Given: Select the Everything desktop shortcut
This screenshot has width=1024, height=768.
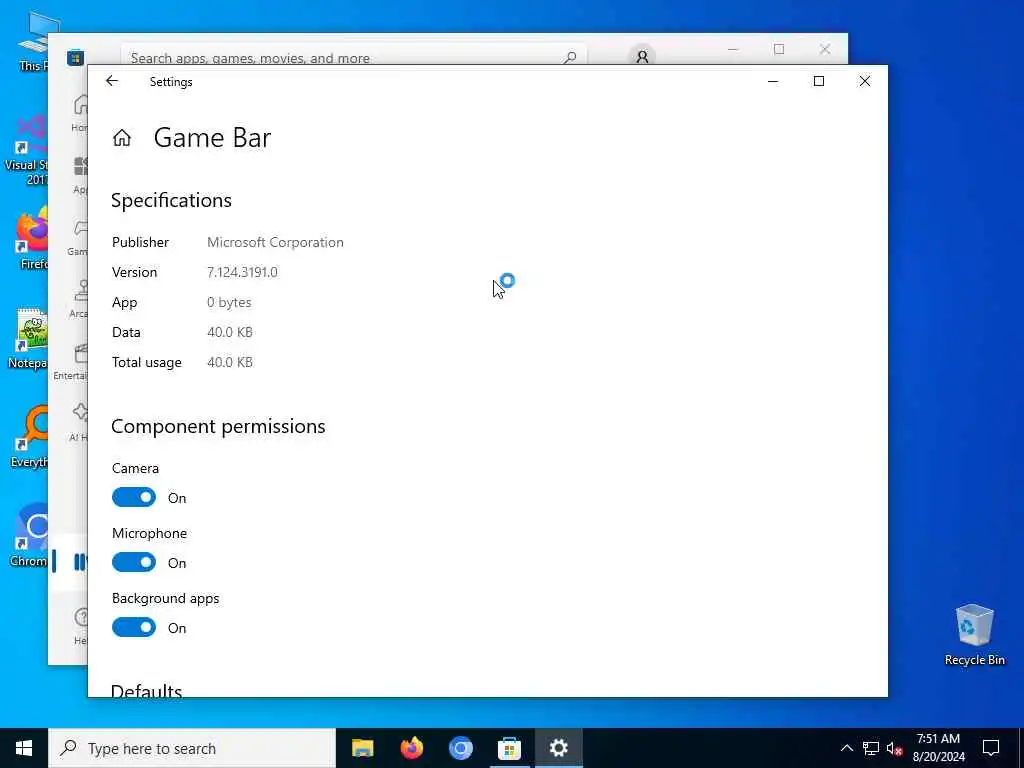Looking at the screenshot, I should point(27,438).
